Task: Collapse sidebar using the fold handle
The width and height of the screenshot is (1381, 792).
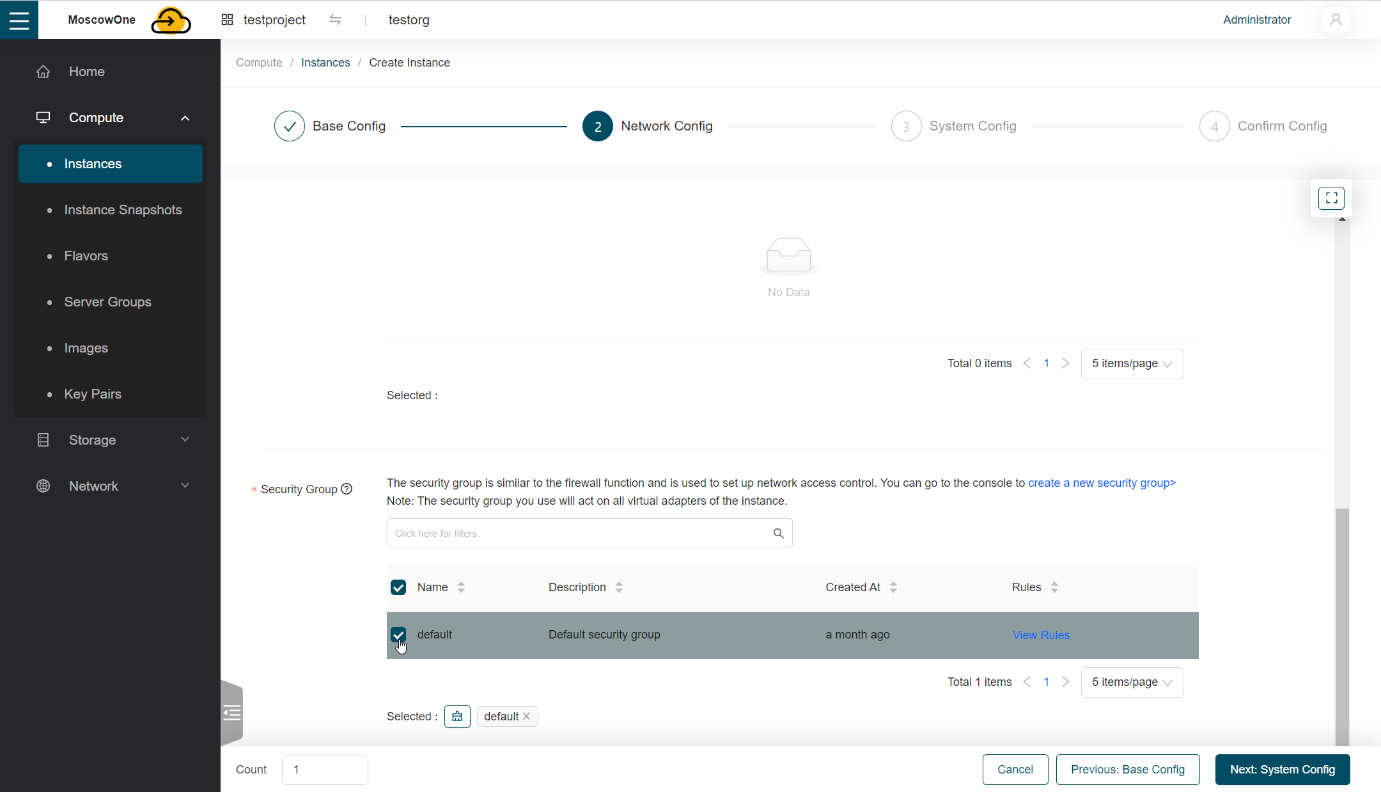Action: coord(232,713)
